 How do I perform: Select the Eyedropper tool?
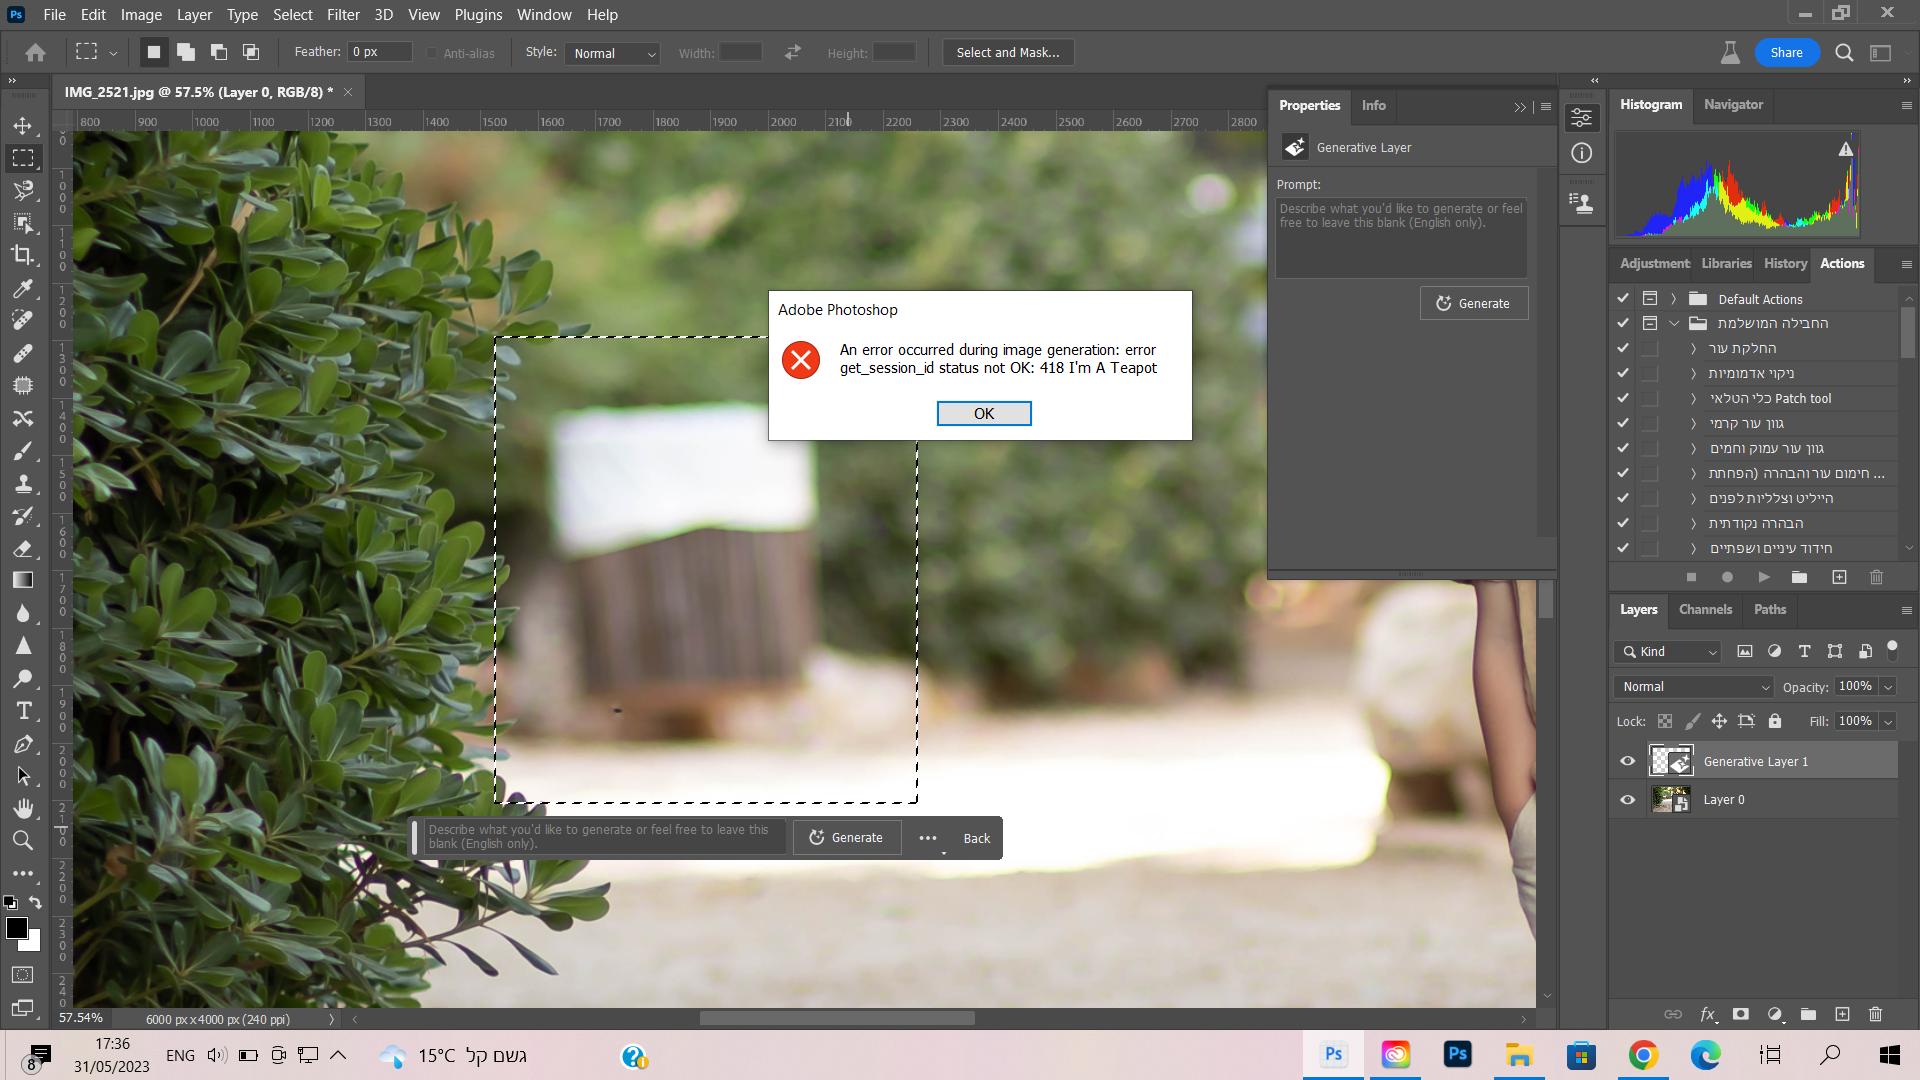(22, 288)
